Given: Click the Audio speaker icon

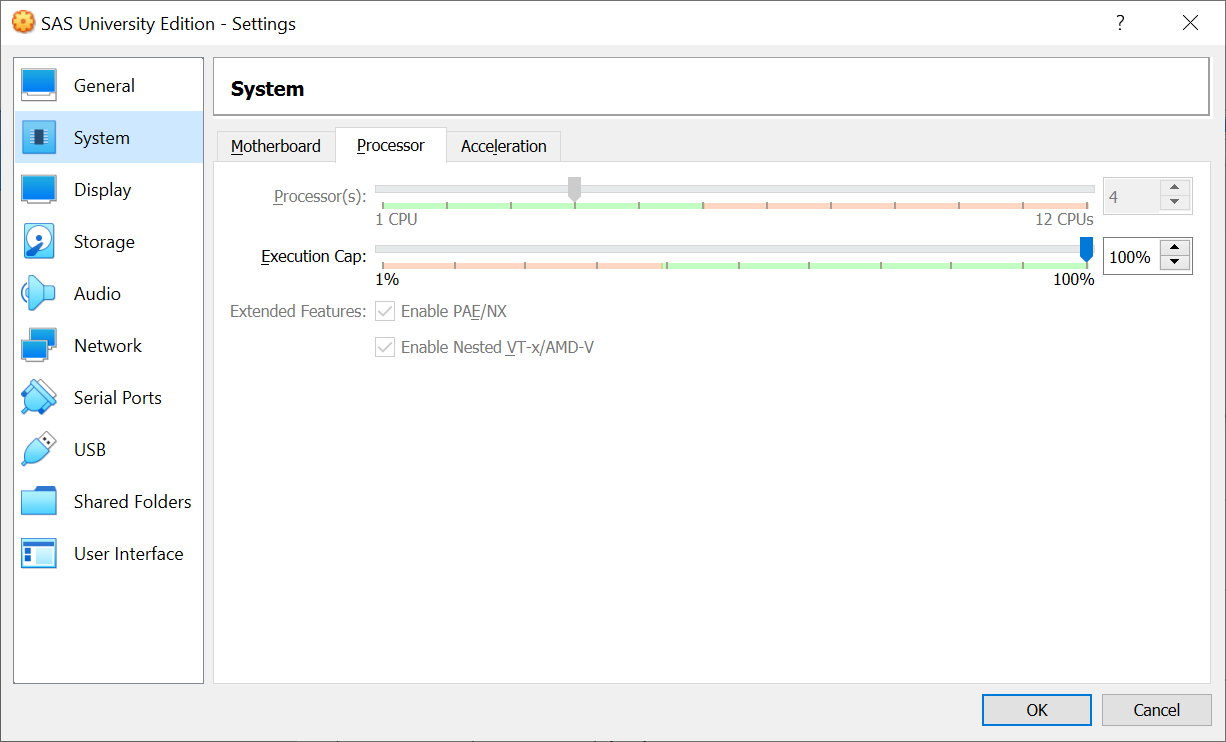Looking at the screenshot, I should pos(39,294).
